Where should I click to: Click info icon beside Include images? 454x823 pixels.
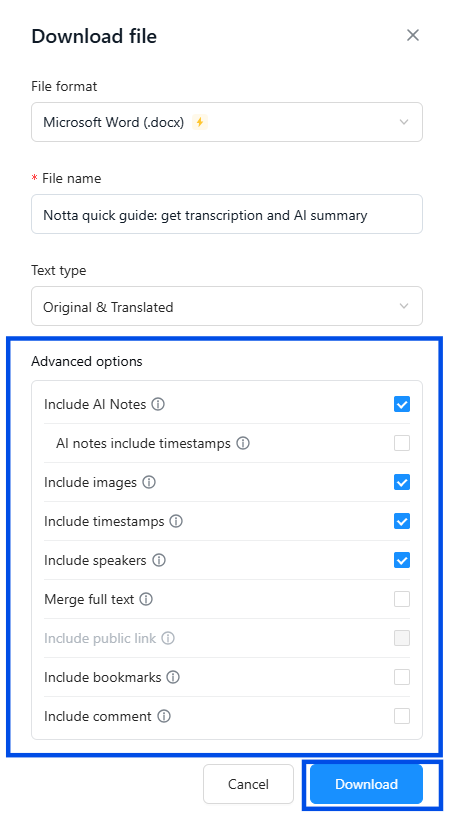pos(149,482)
